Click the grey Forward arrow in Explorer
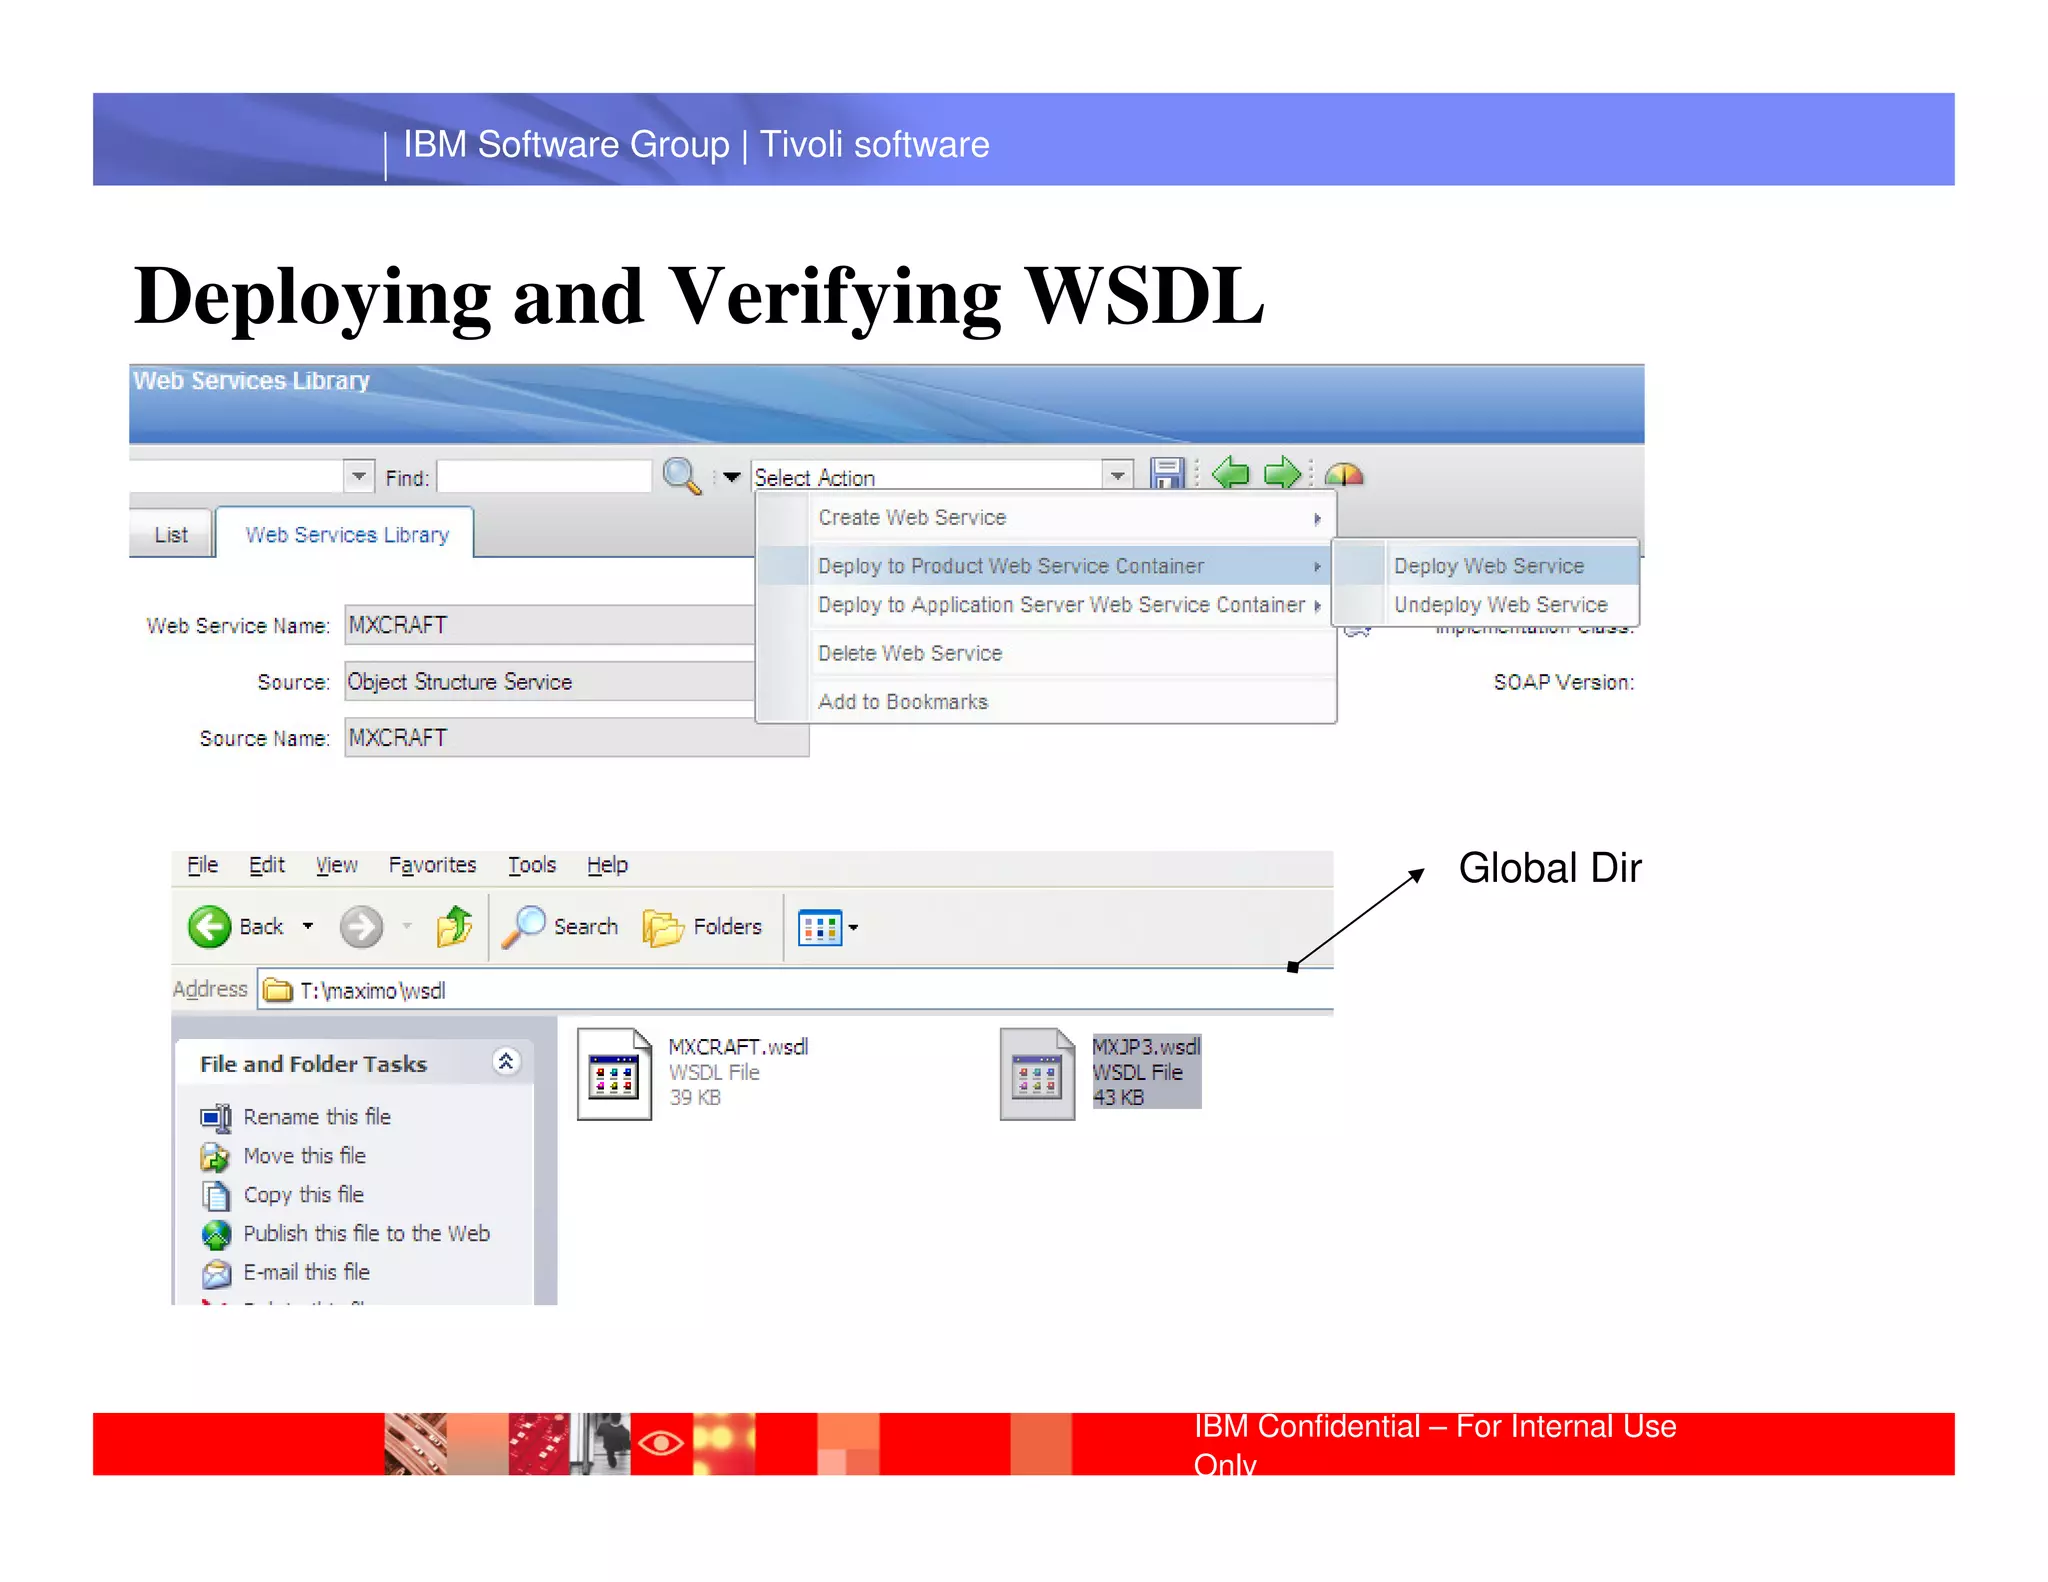This screenshot has width=2048, height=1582. coord(361,926)
